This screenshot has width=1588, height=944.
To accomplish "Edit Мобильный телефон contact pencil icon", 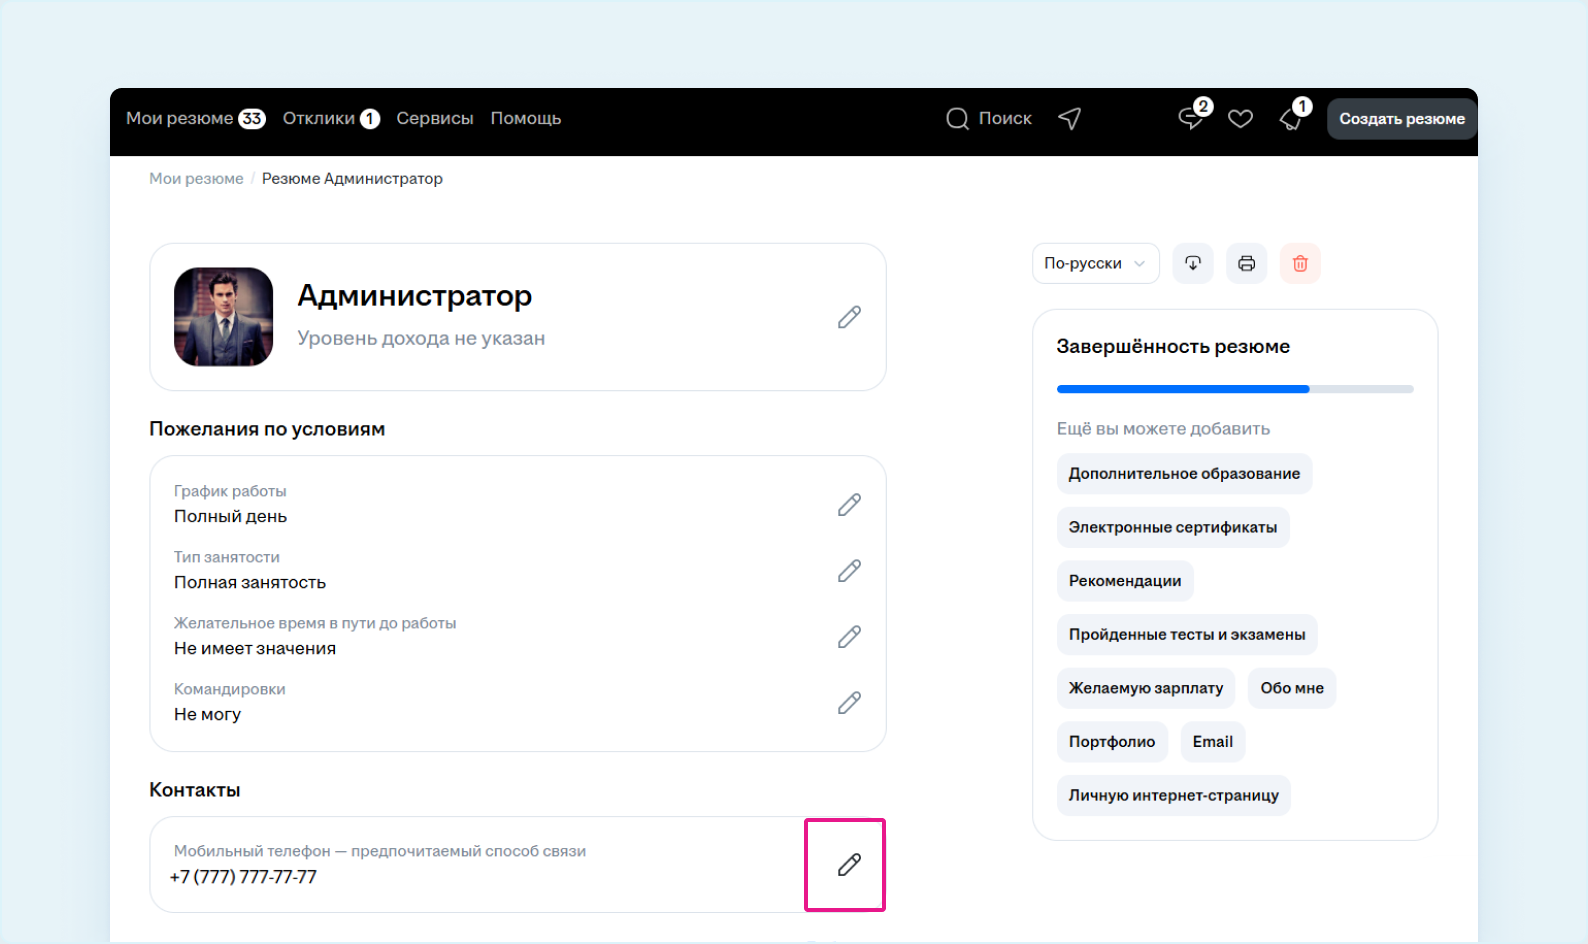I will tap(849, 865).
